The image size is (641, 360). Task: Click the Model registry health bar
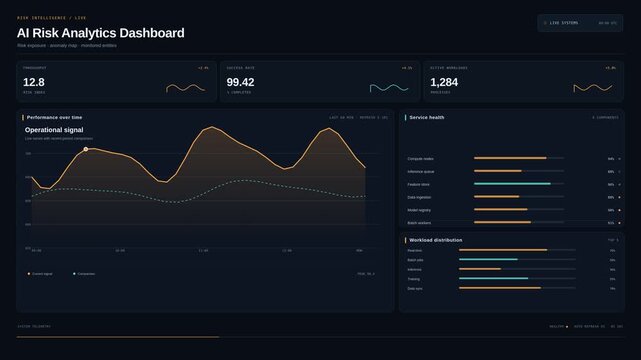(x=519, y=210)
